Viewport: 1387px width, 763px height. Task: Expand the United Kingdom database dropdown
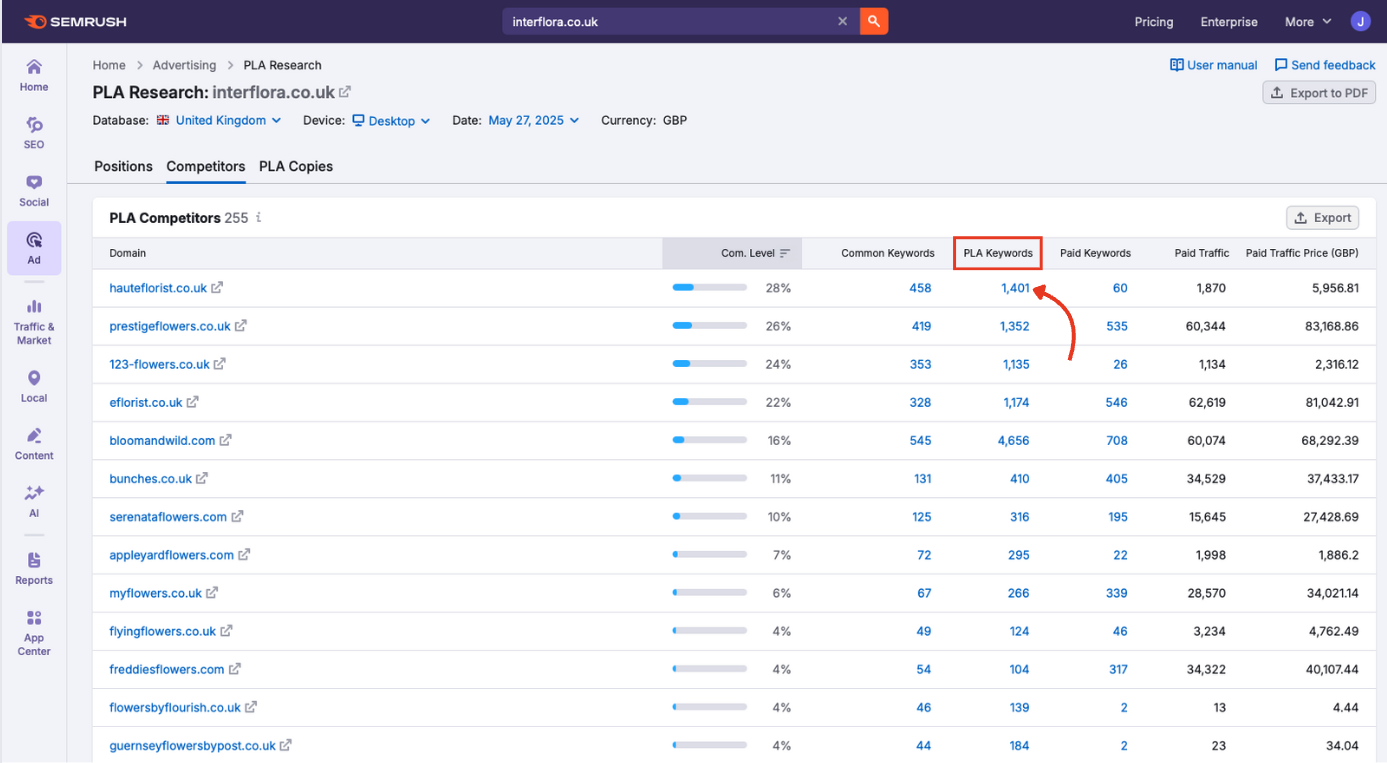[219, 120]
